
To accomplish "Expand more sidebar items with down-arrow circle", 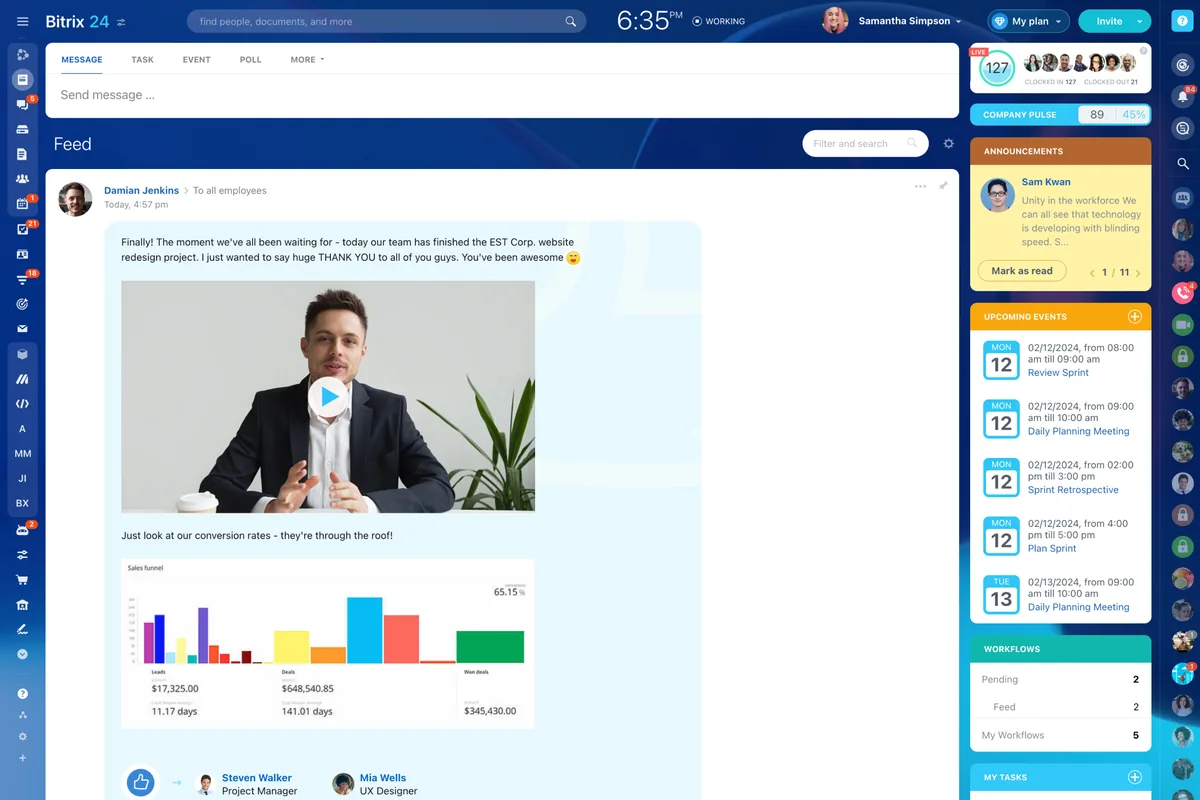I will (x=22, y=655).
